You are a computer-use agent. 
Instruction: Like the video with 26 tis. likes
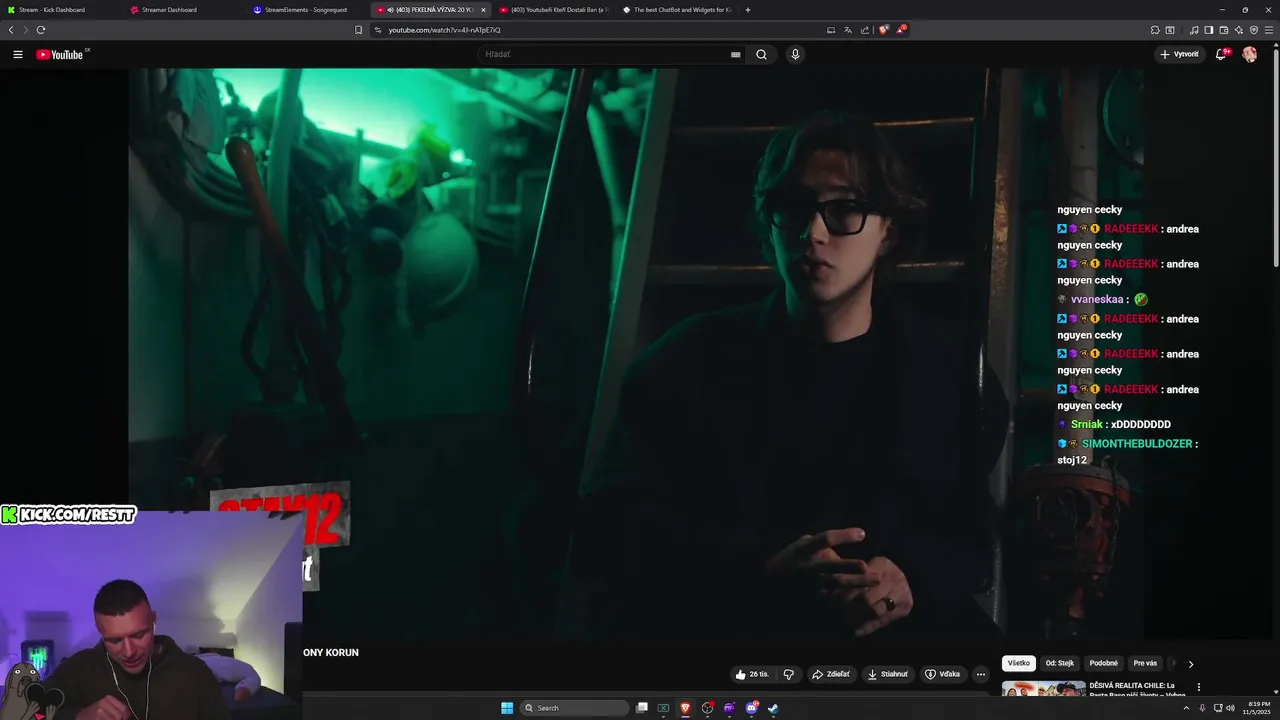coord(752,674)
